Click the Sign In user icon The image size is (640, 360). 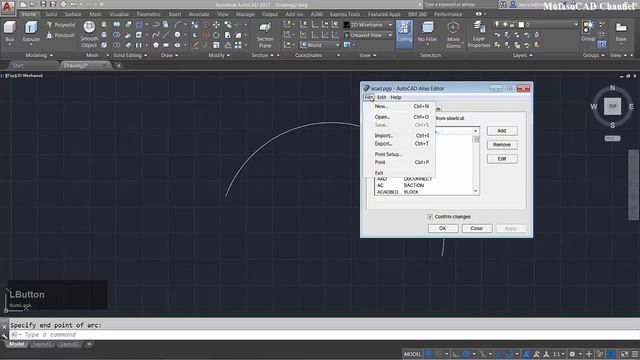pyautogui.click(x=513, y=4)
